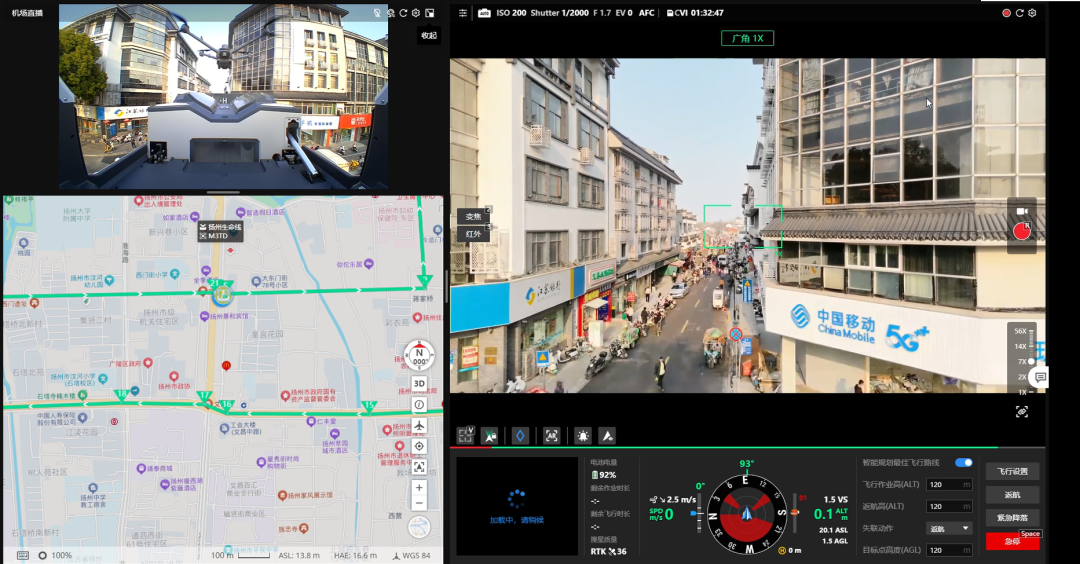The height and width of the screenshot is (564, 1080).
Task: Click the dock camera live thumbnail
Action: pos(223,96)
